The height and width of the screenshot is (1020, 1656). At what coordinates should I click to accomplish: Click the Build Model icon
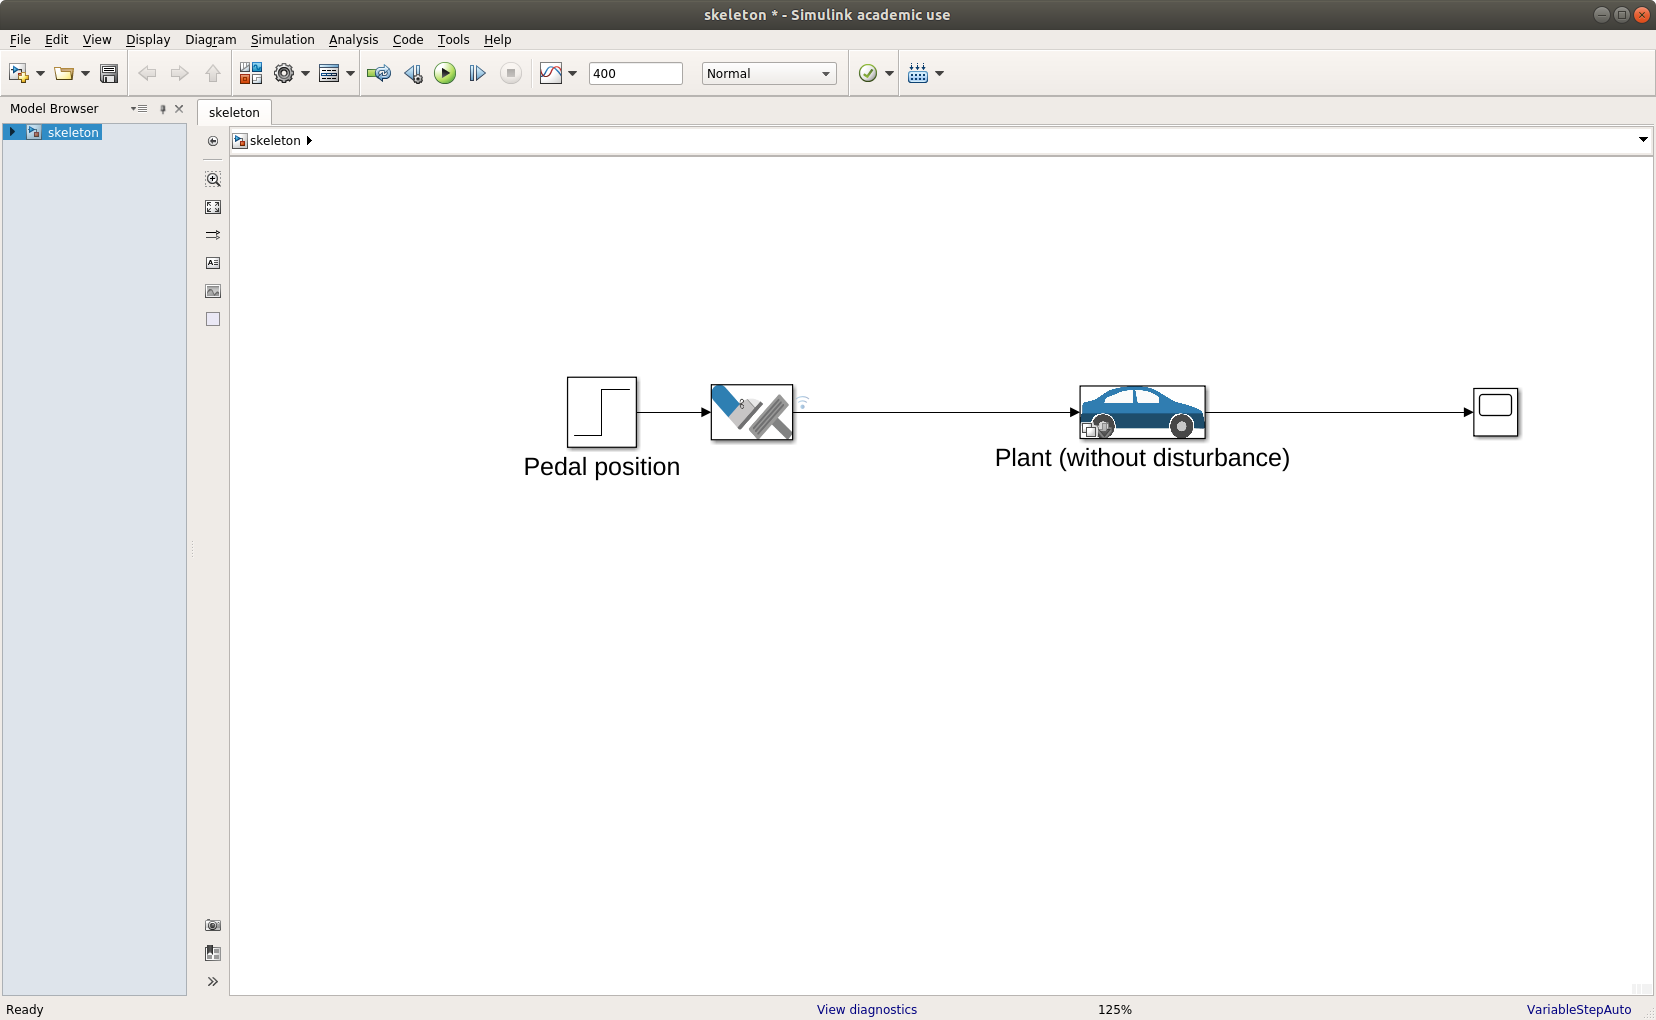click(x=918, y=73)
